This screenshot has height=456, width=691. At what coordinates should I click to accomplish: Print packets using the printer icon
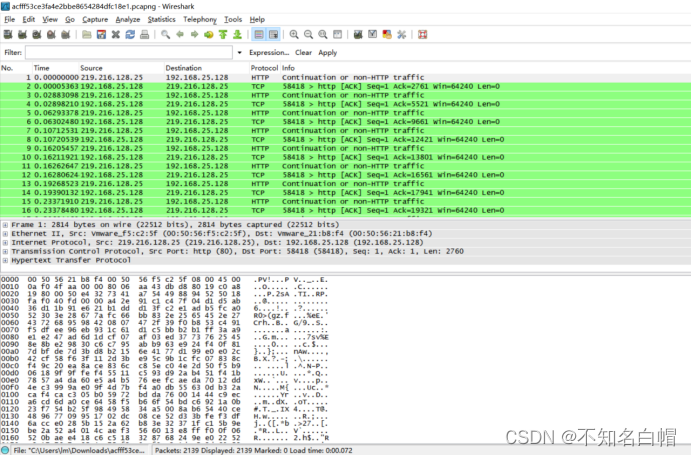[x=145, y=34]
